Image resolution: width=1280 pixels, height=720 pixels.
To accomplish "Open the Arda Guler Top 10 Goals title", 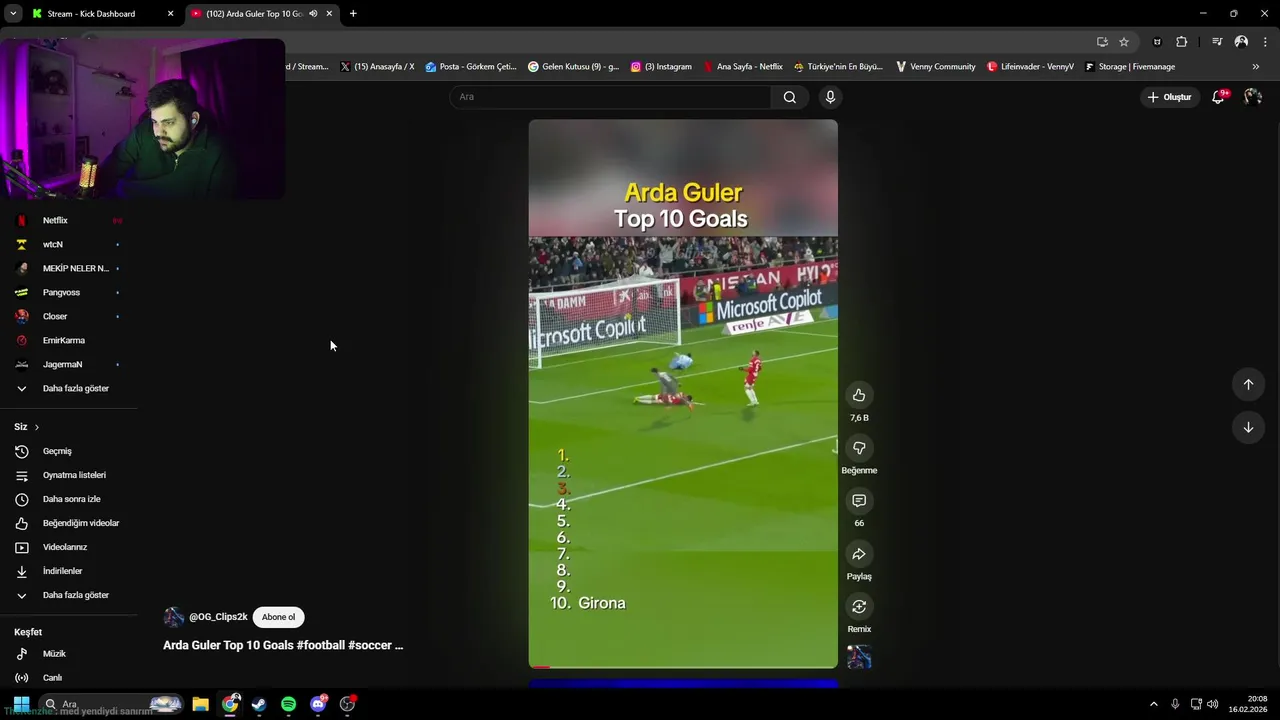I will point(283,645).
